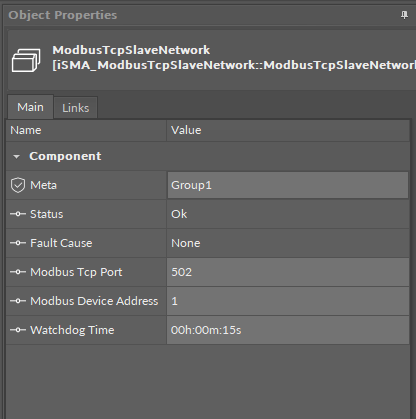416x419 pixels.
Task: Click the Status property name
Action: (46, 214)
